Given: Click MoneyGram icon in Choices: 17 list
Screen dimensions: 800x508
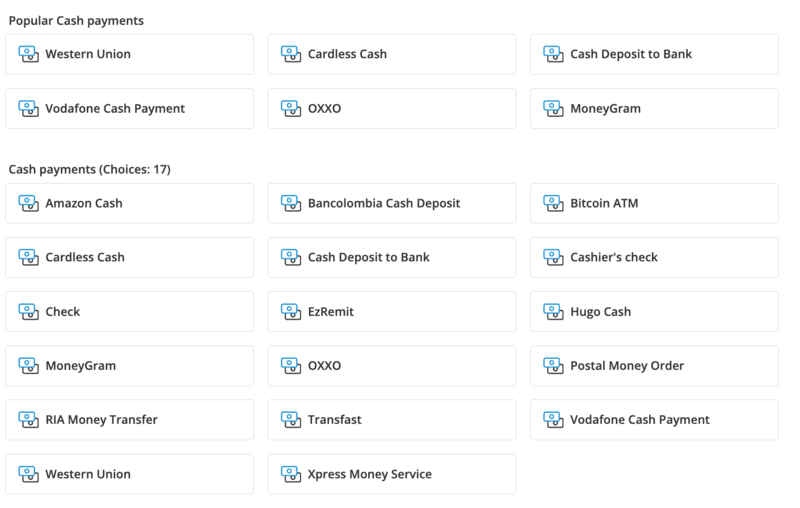Looking at the screenshot, I should [29, 366].
